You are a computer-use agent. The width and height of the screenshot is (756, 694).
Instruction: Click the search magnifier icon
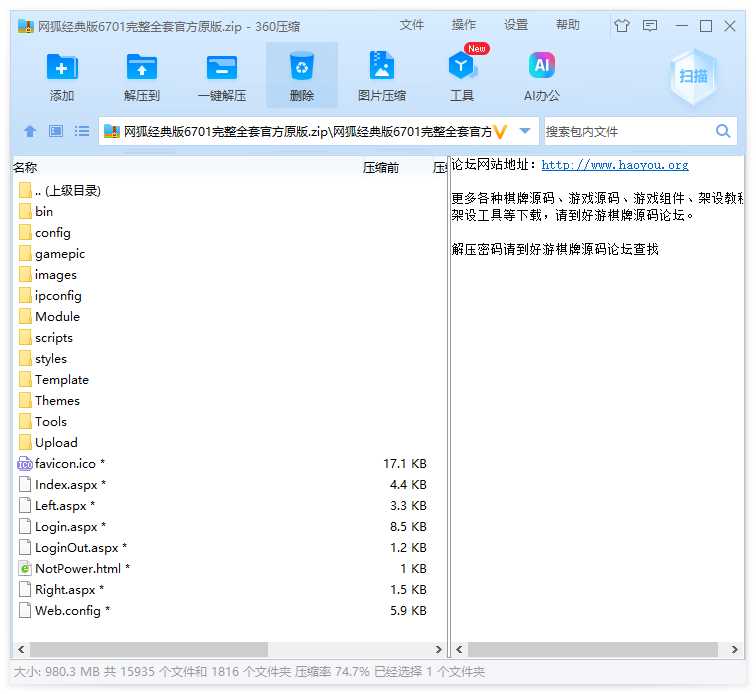[x=723, y=131]
